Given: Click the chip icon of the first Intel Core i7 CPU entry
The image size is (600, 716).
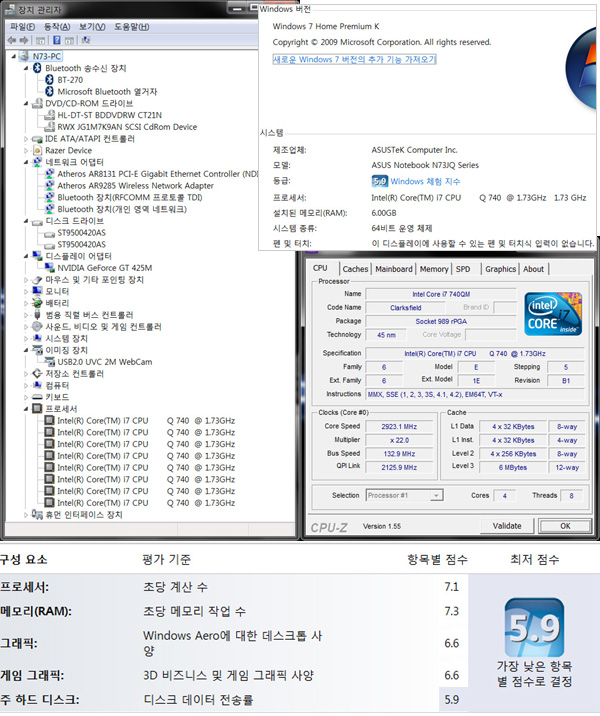Looking at the screenshot, I should [49, 421].
